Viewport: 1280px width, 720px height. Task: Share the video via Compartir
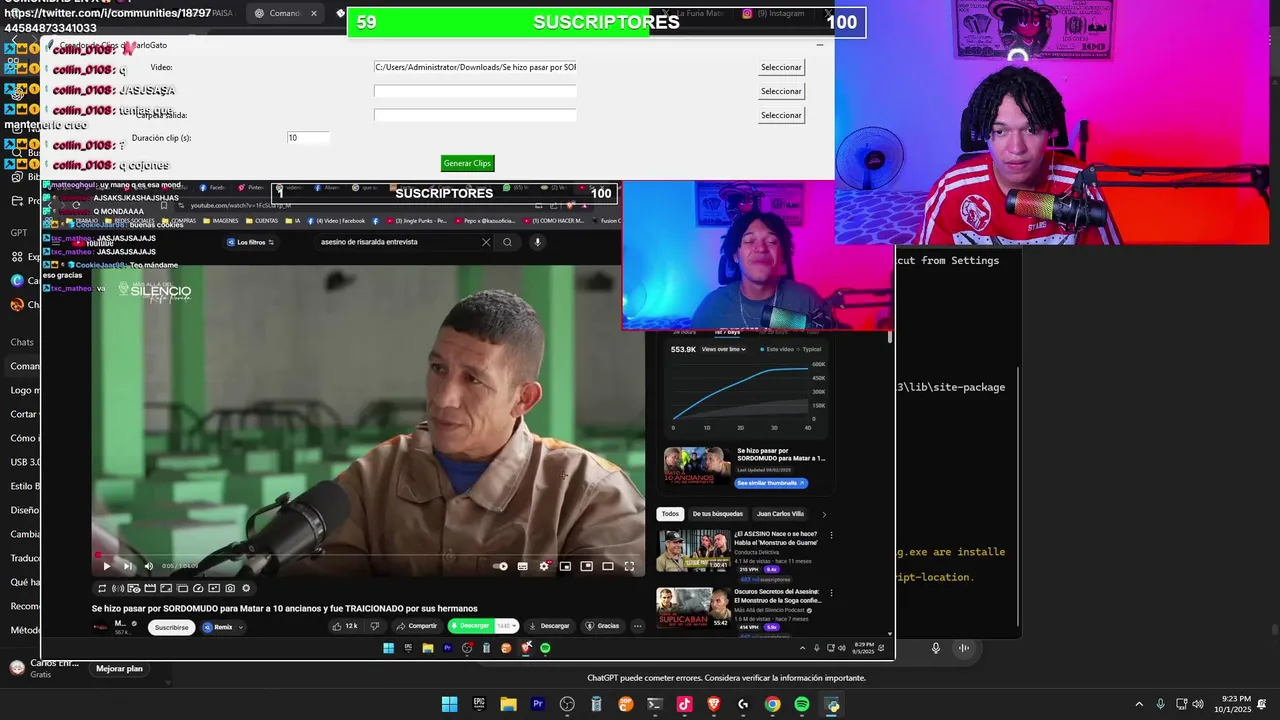[x=416, y=626]
